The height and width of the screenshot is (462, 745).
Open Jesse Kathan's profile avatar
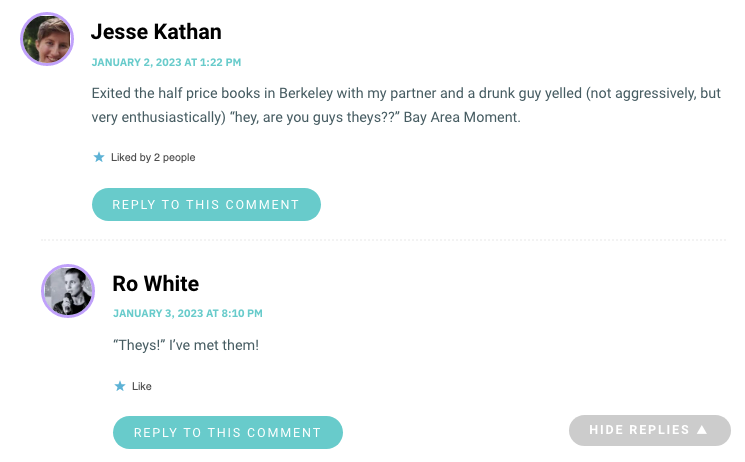(x=47, y=39)
